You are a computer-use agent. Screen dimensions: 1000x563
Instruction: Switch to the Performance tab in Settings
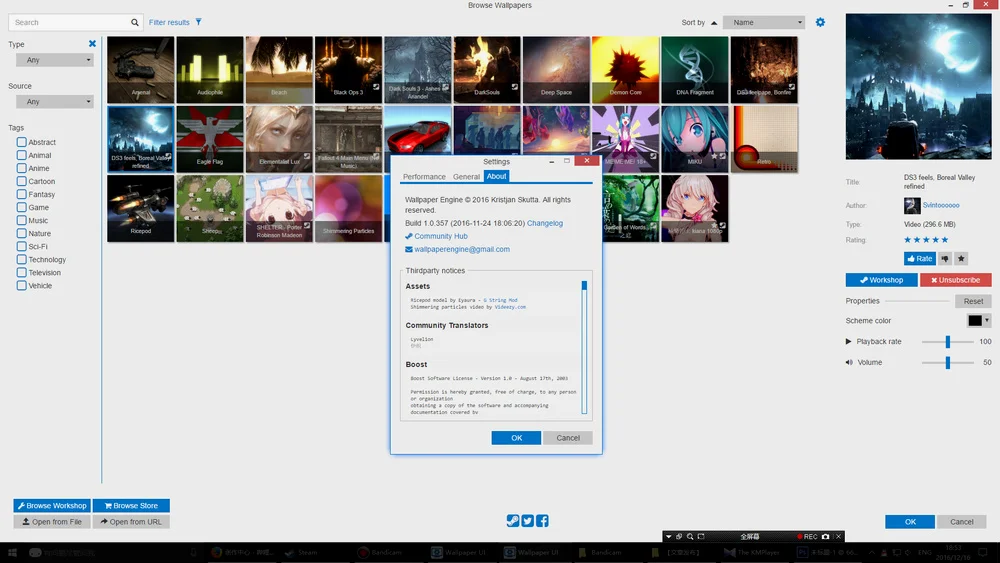424,177
